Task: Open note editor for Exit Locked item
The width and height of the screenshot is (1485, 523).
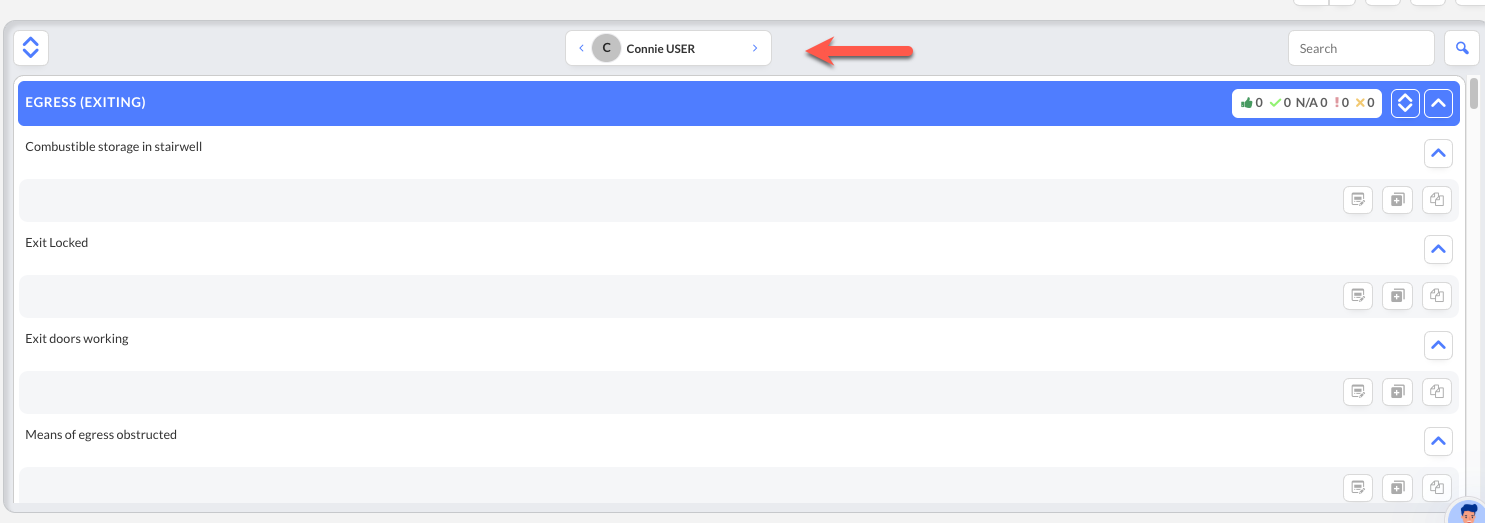Action: (x=1358, y=295)
